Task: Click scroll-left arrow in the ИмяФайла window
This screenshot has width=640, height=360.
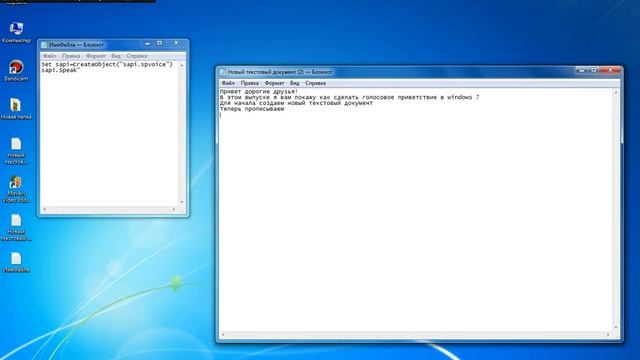Action: coord(44,210)
